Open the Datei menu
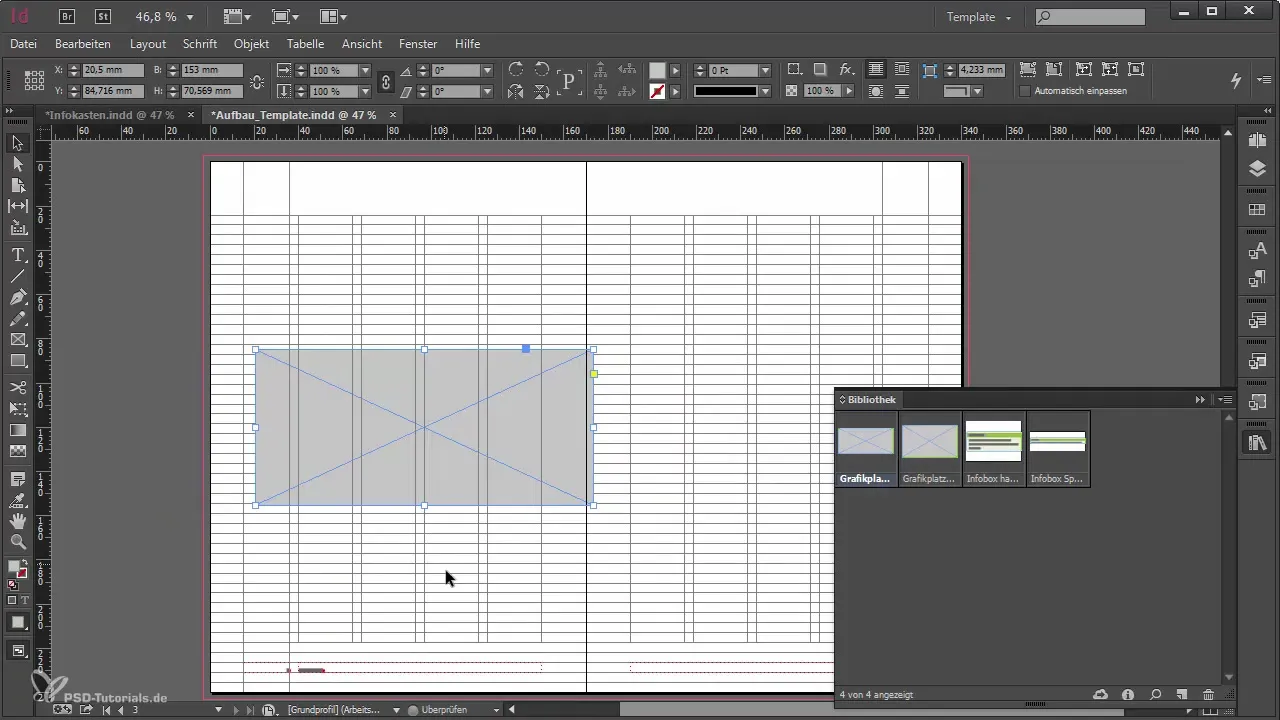Screen dimensions: 1280x720 [x=23, y=44]
